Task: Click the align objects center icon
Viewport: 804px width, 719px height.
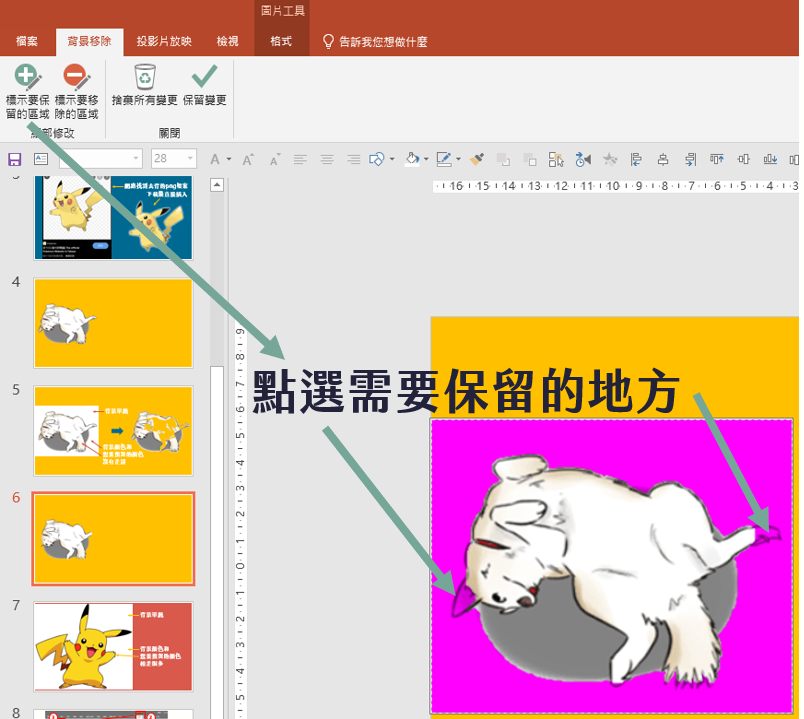Action: [x=663, y=160]
